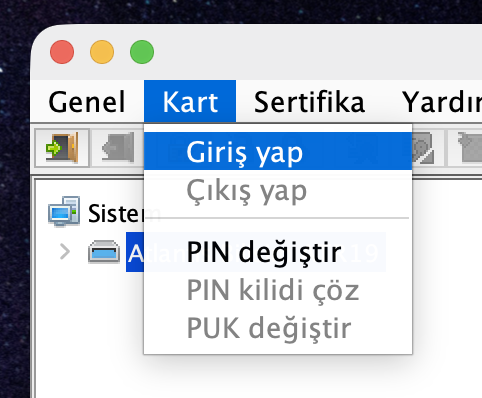Select the disabled Çıkış yap entry

pos(278,191)
